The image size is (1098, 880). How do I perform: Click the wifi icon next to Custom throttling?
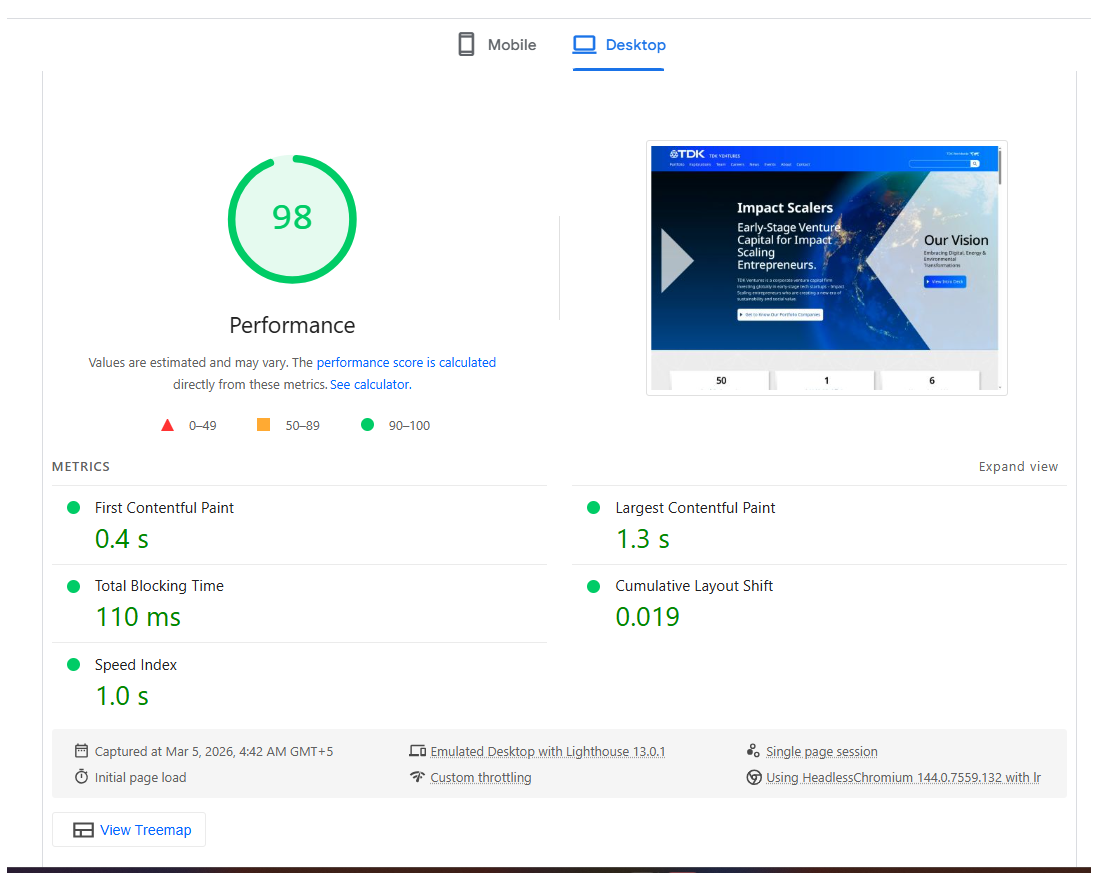418,777
